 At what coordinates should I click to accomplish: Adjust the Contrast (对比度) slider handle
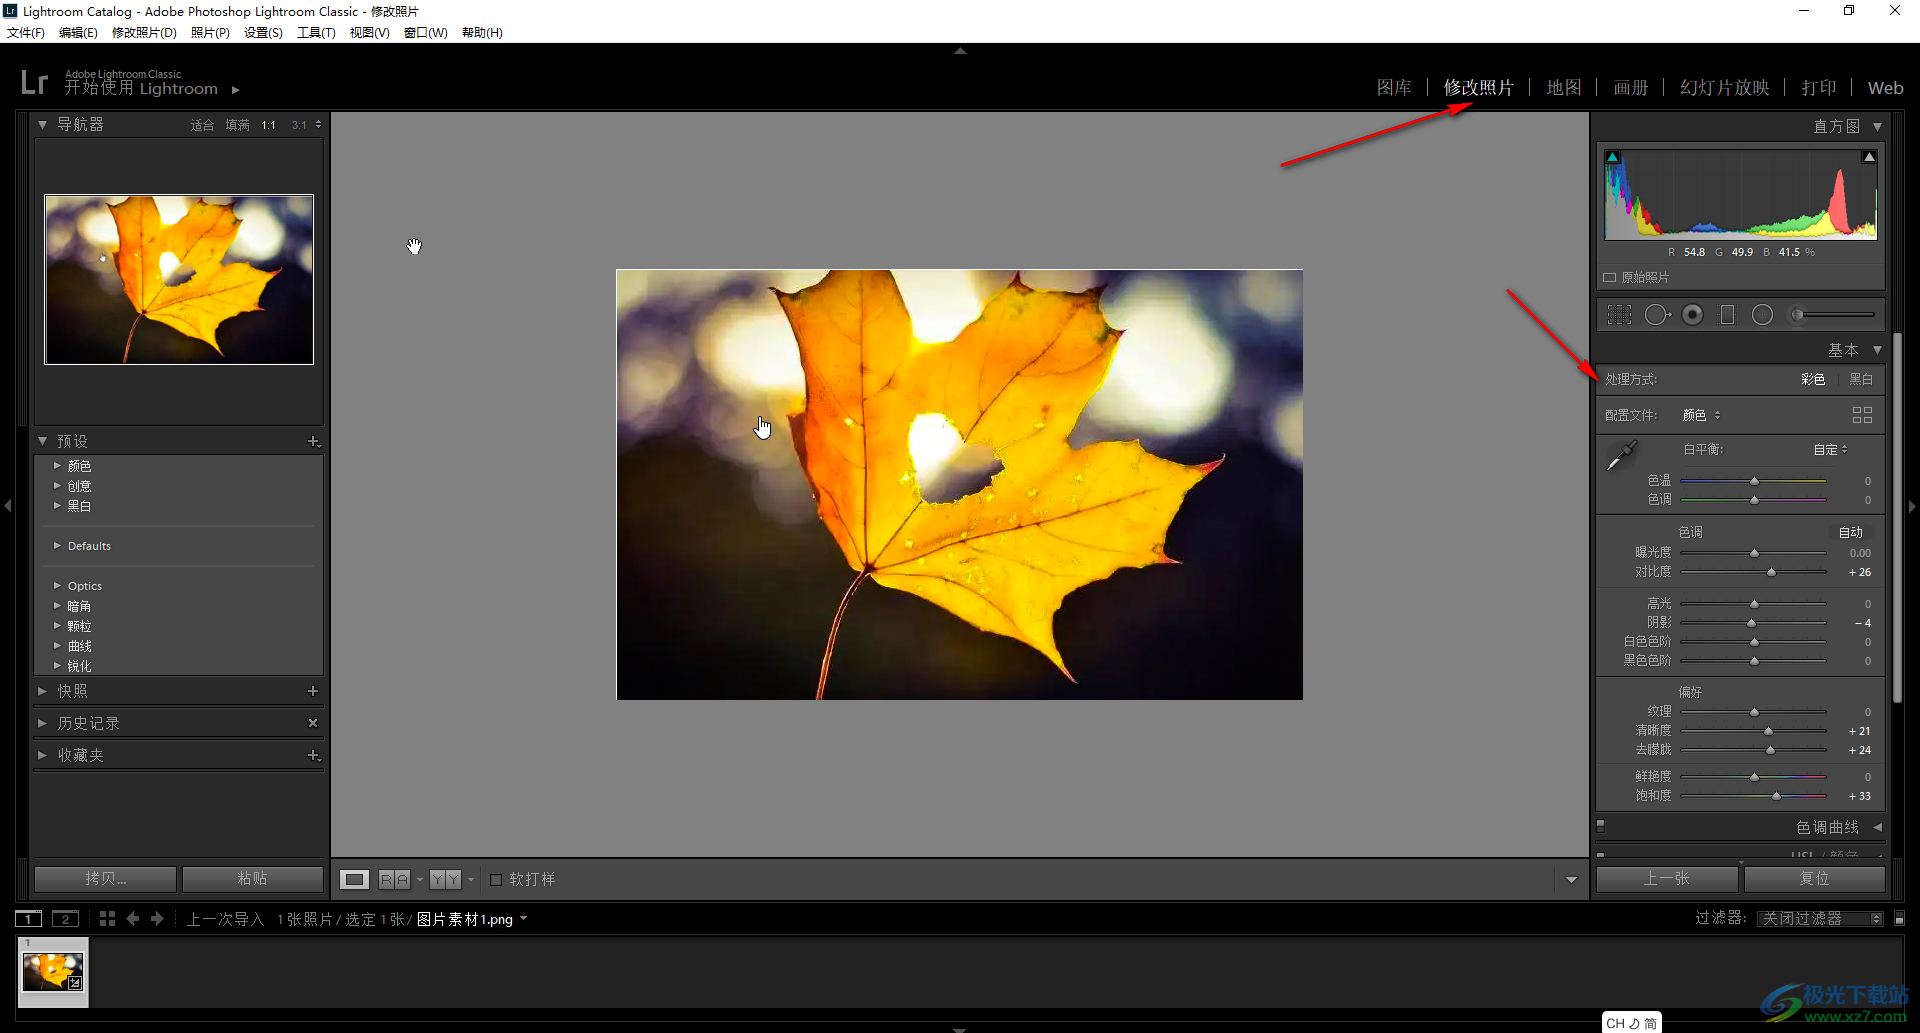pyautogui.click(x=1771, y=572)
